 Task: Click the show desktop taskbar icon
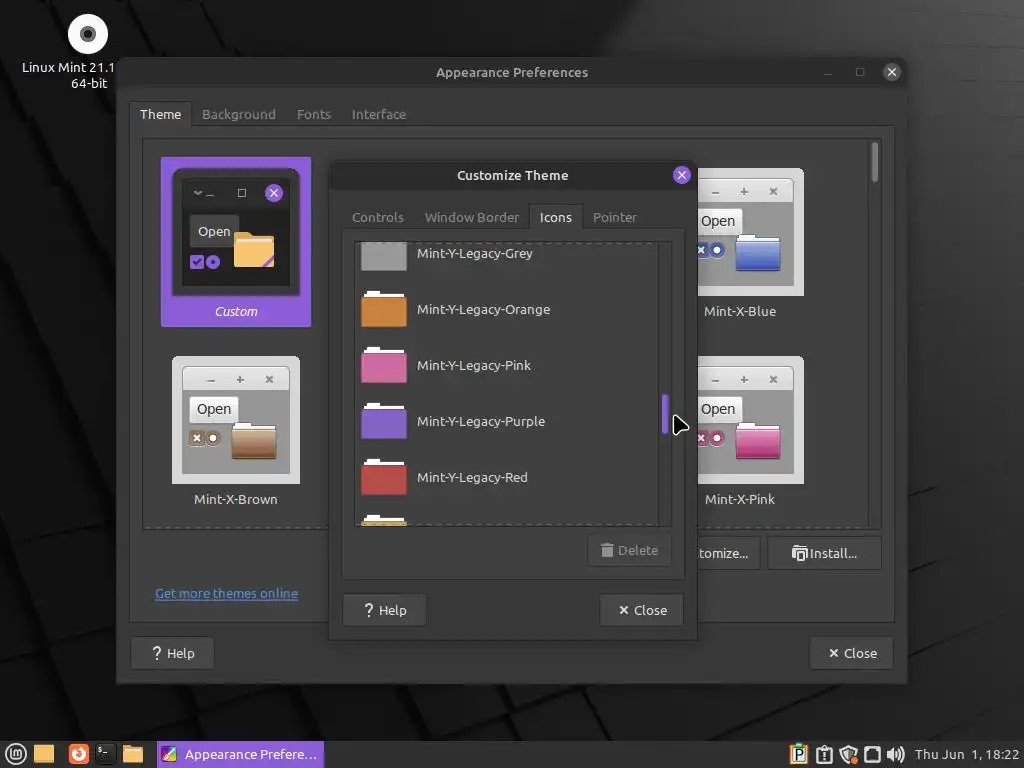44,754
